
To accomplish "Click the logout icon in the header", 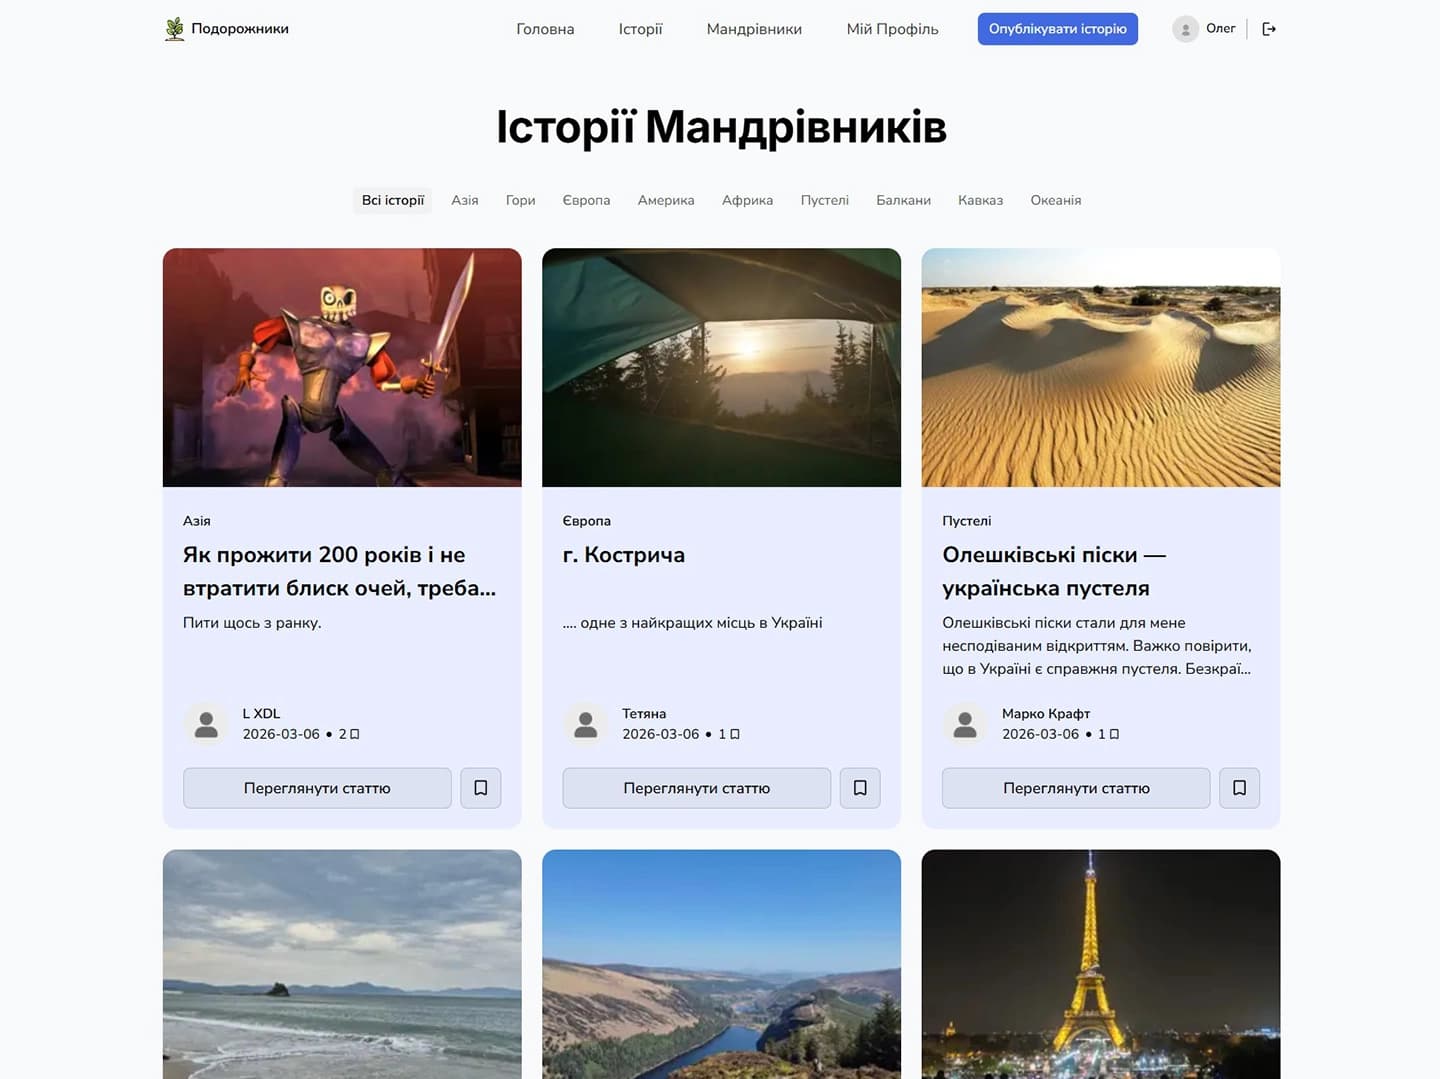I will pyautogui.click(x=1269, y=28).
